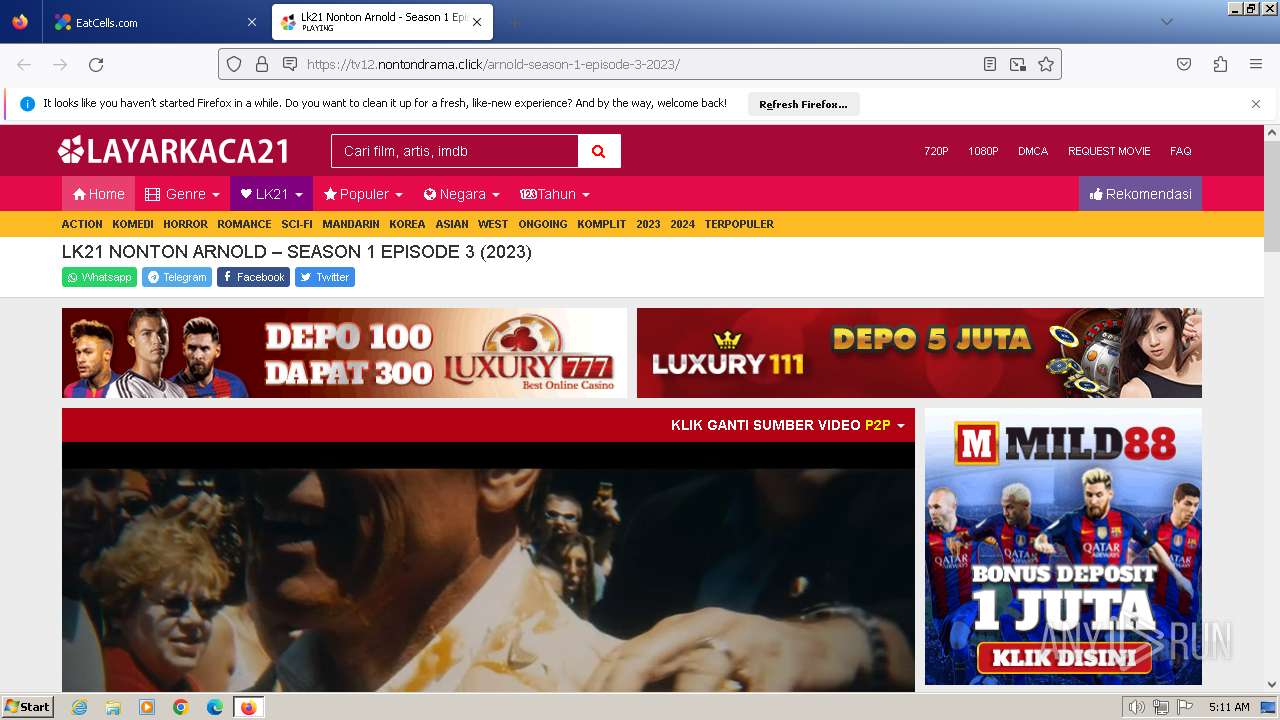1280x720 pixels.
Task: Open the extensions puzzle icon
Action: click(1220, 64)
